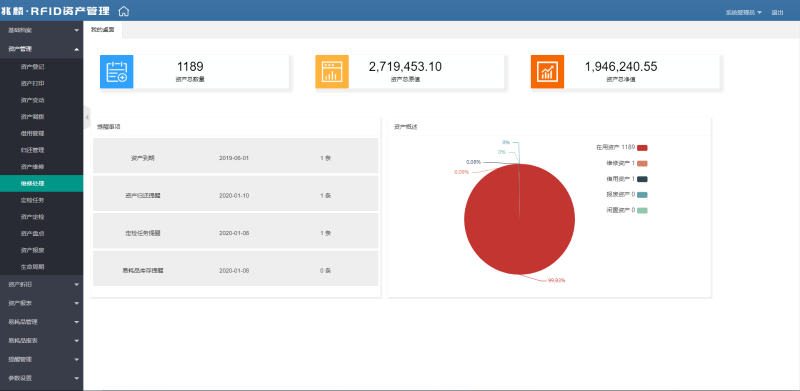Toggle 报废资产 0 teal legend swatch
Viewport: 800px width, 391px height.
[642, 194]
